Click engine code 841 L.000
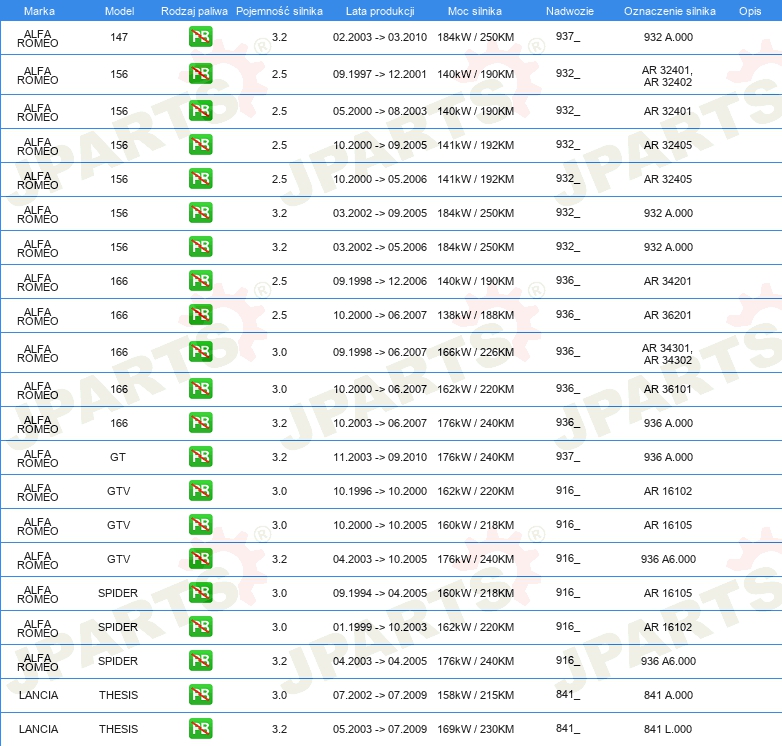Screen dimensions: 782x746 pyautogui.click(x=668, y=729)
